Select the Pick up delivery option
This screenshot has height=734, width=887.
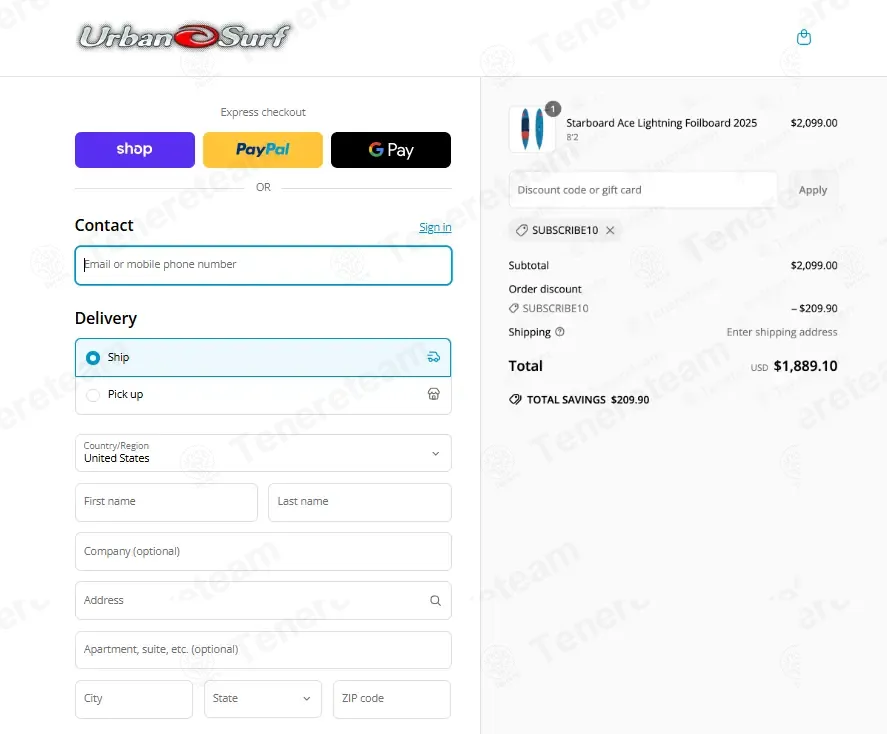[263, 395]
